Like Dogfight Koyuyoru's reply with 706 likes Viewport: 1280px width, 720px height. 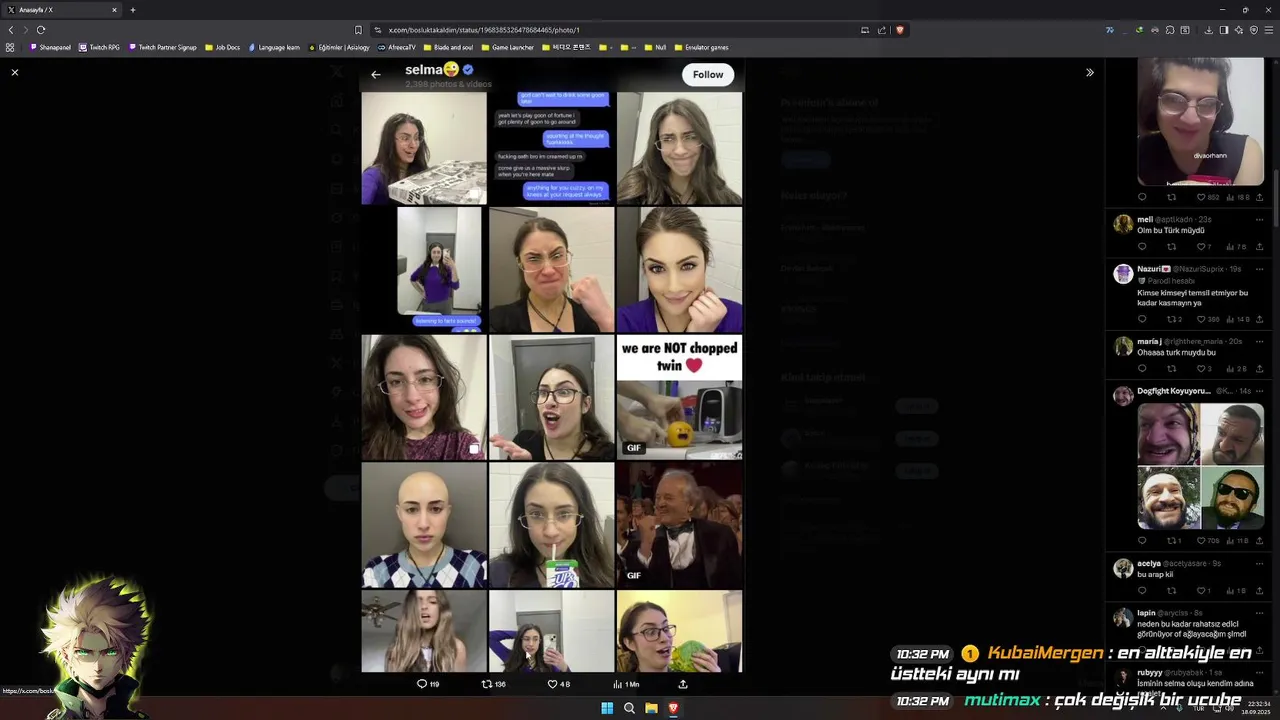(1208, 541)
